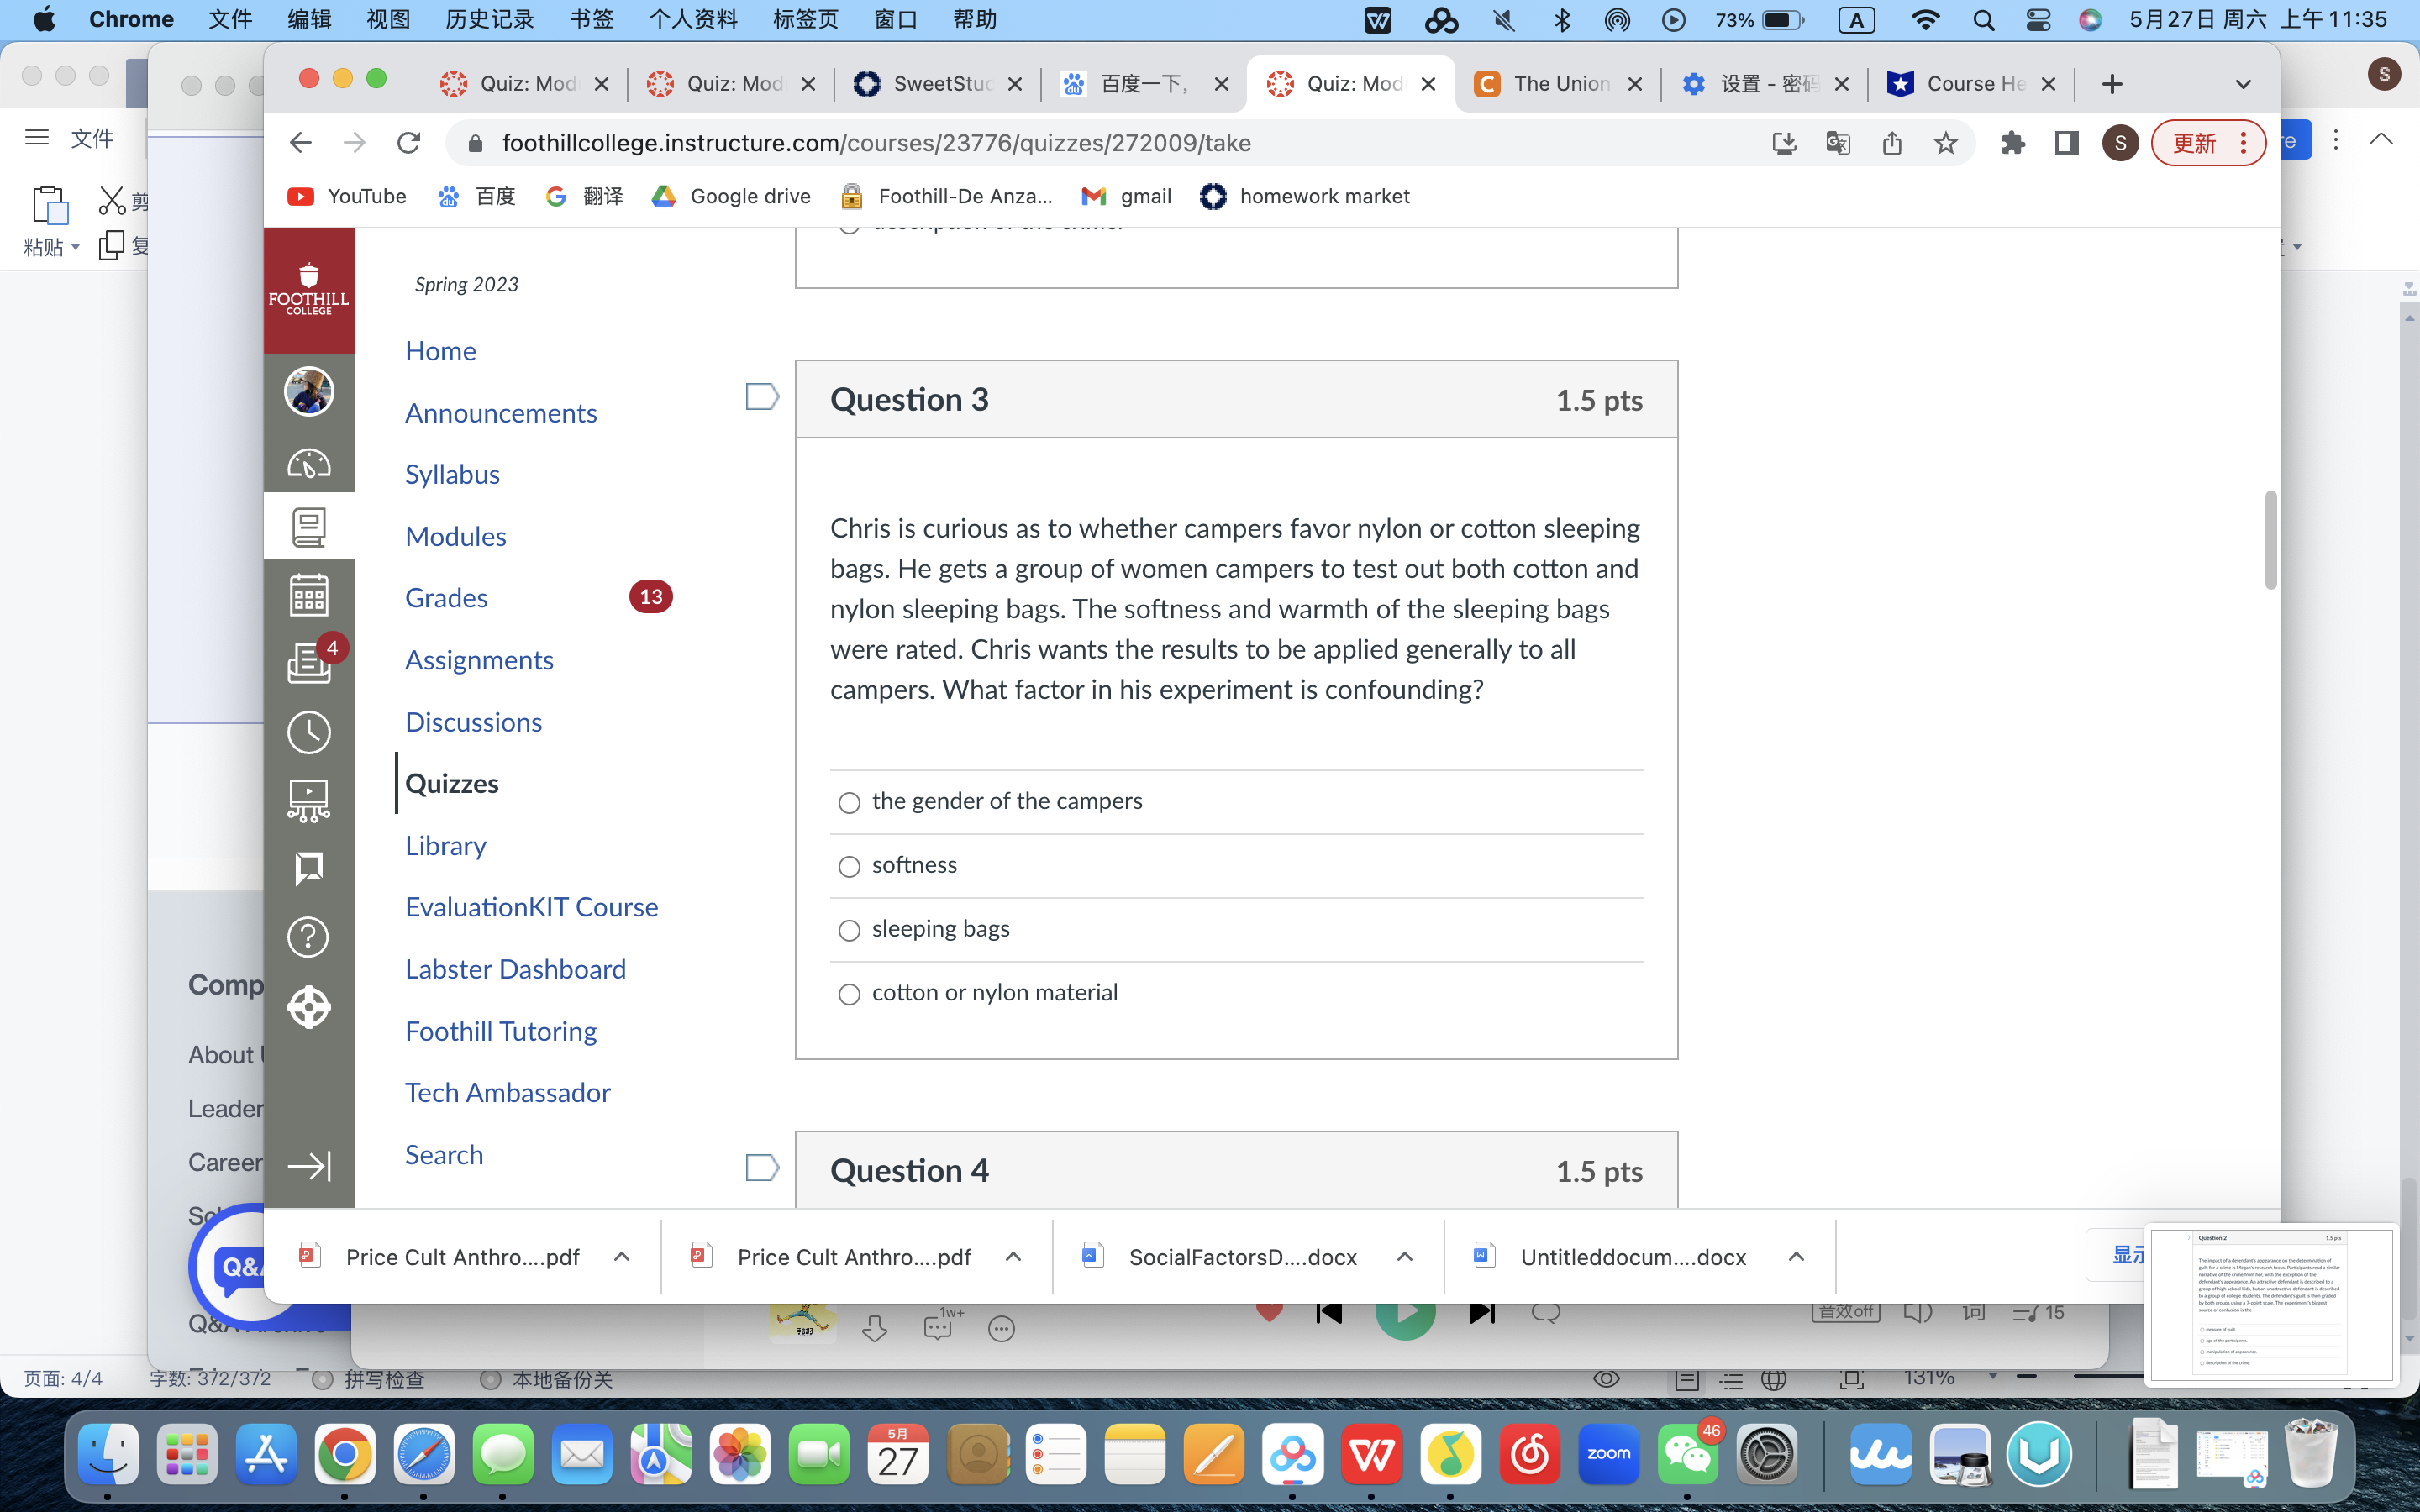Flag Question 3 for review
This screenshot has height=1512, width=2420.
pos(762,397)
